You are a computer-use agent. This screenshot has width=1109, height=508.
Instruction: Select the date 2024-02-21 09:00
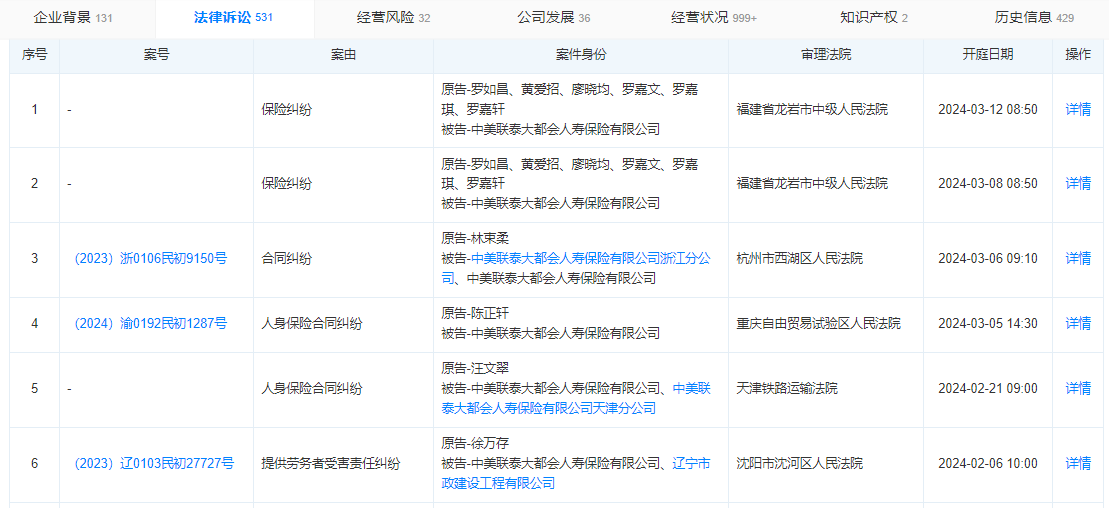tap(987, 388)
